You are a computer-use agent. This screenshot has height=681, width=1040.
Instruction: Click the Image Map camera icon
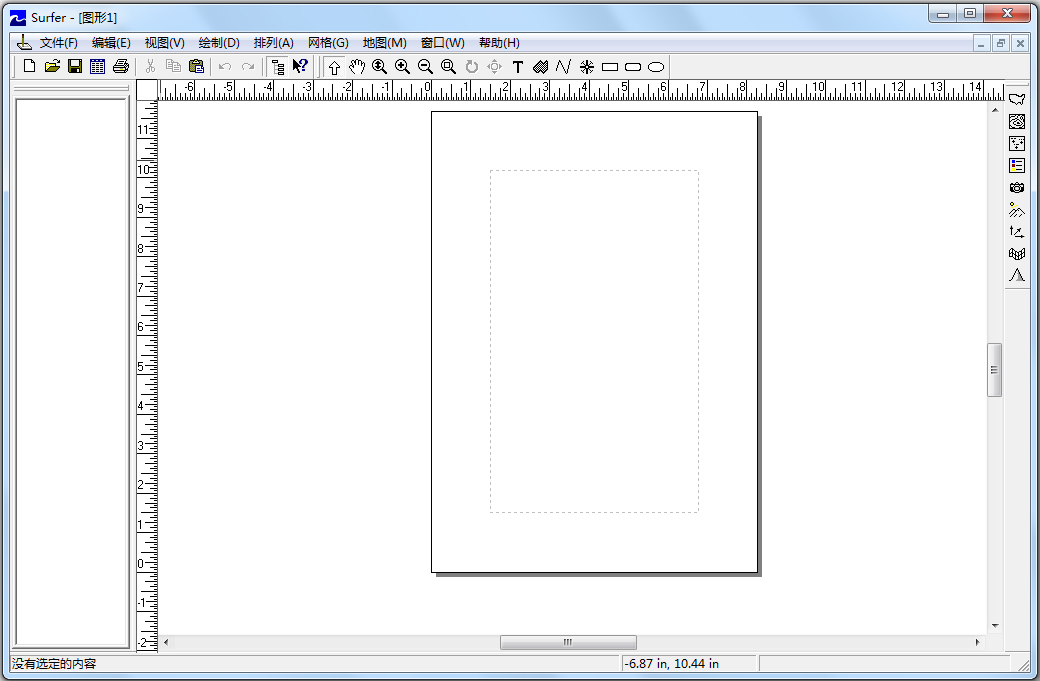pyautogui.click(x=1017, y=188)
